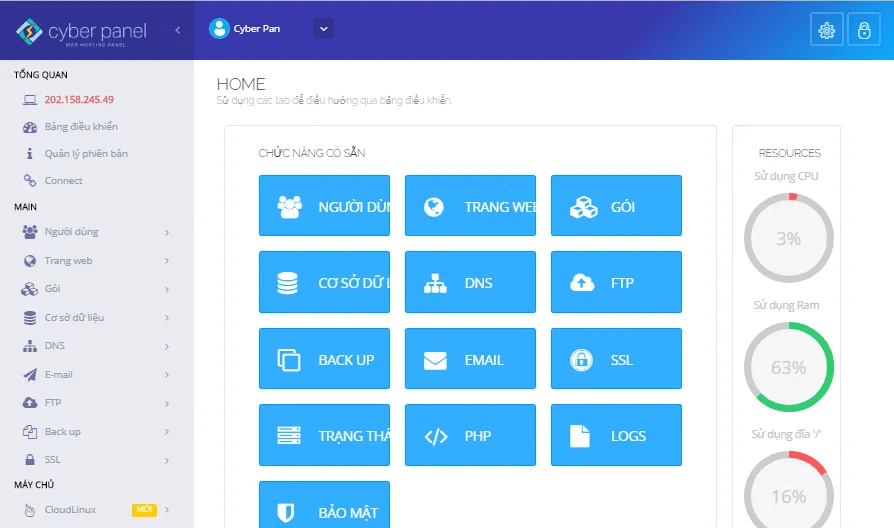Open the EMAIL tile
Viewport: 894px width, 528px height.
tap(470, 359)
